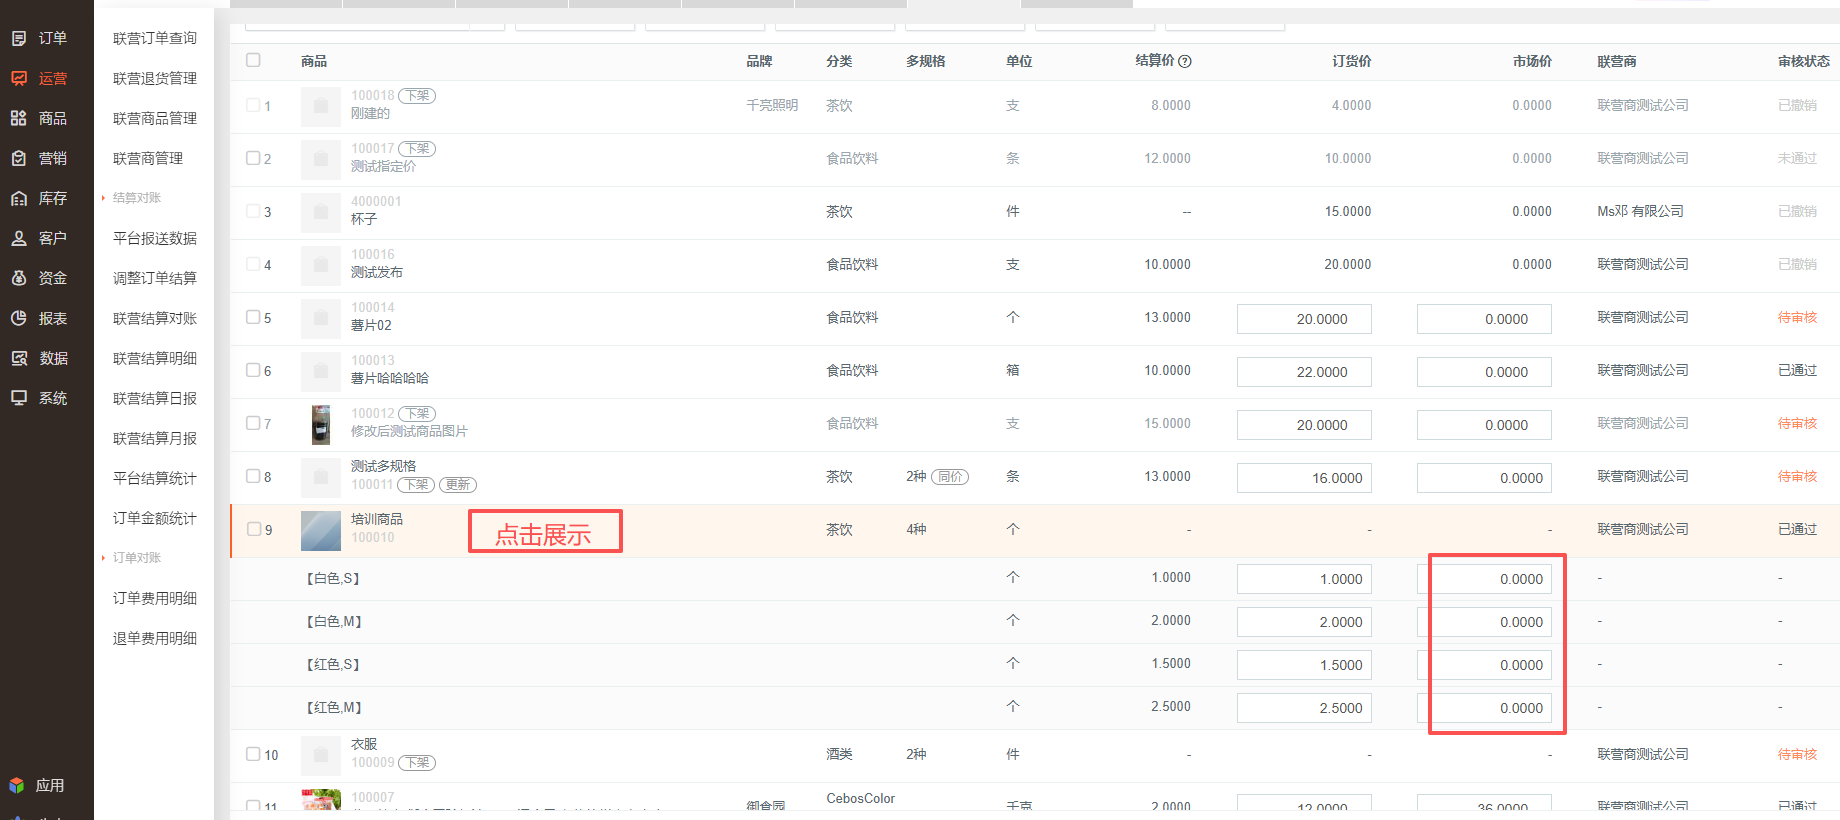This screenshot has width=1840, height=820.
Task: Select the 数据 sidebar icon
Action: pos(19,358)
